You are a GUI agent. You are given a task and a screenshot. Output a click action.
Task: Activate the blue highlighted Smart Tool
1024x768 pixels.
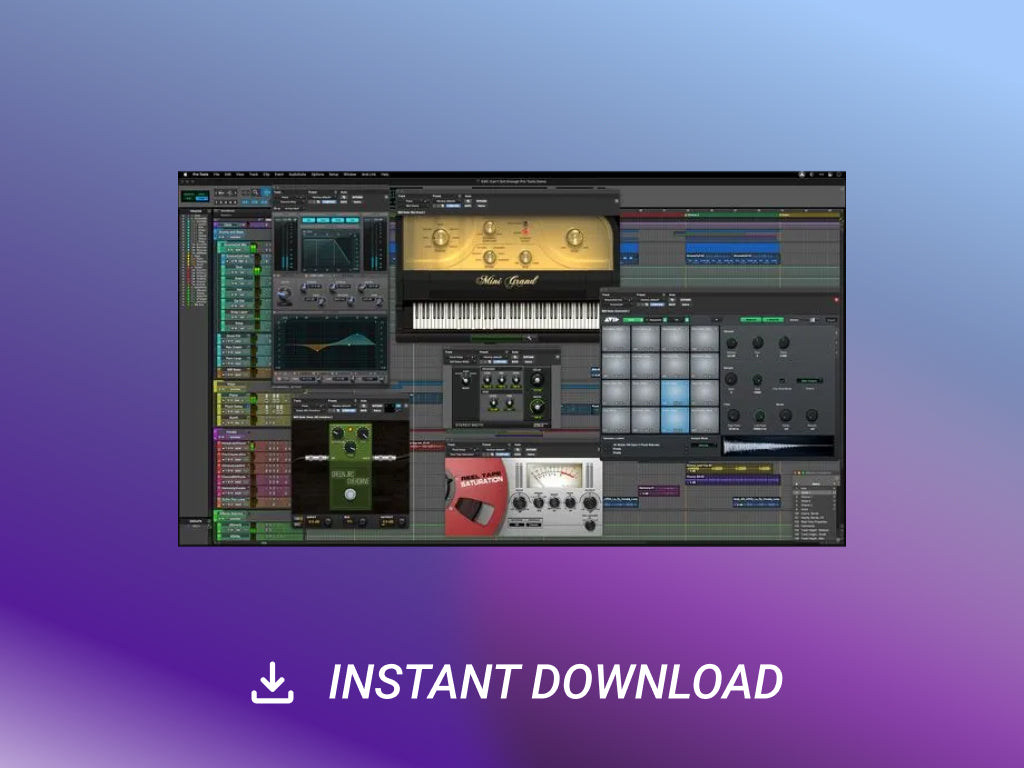pyautogui.click(x=266, y=193)
